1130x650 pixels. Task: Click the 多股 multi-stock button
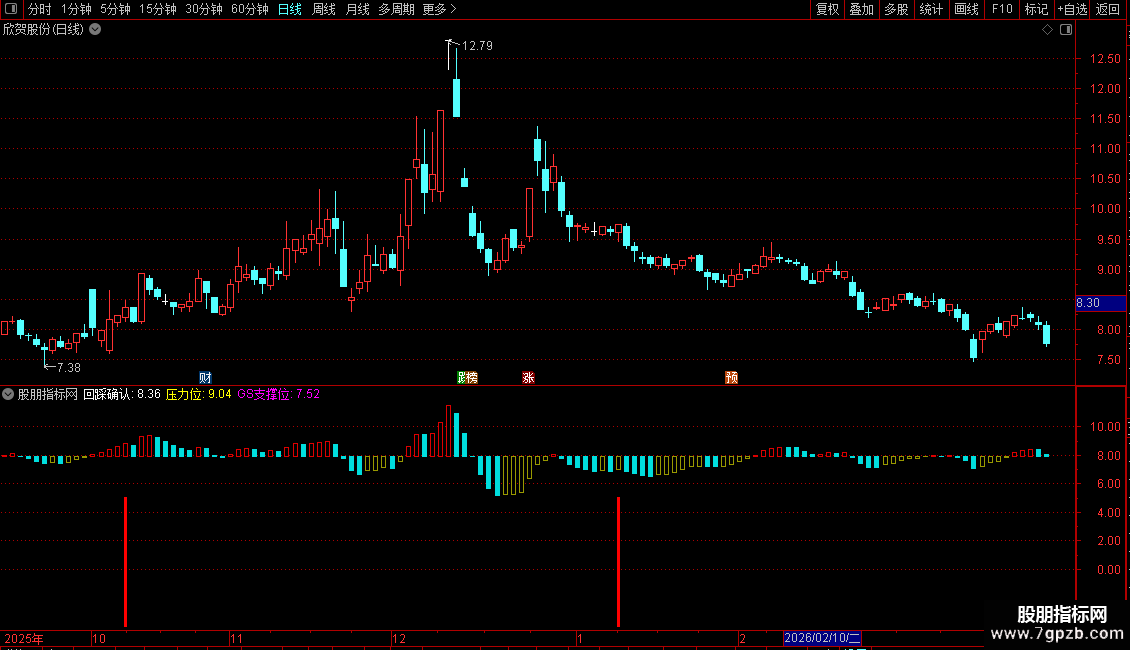click(897, 9)
